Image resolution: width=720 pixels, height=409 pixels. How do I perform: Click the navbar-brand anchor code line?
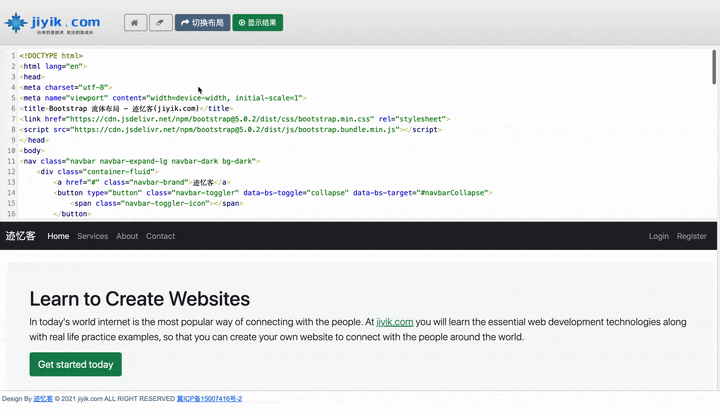point(142,182)
